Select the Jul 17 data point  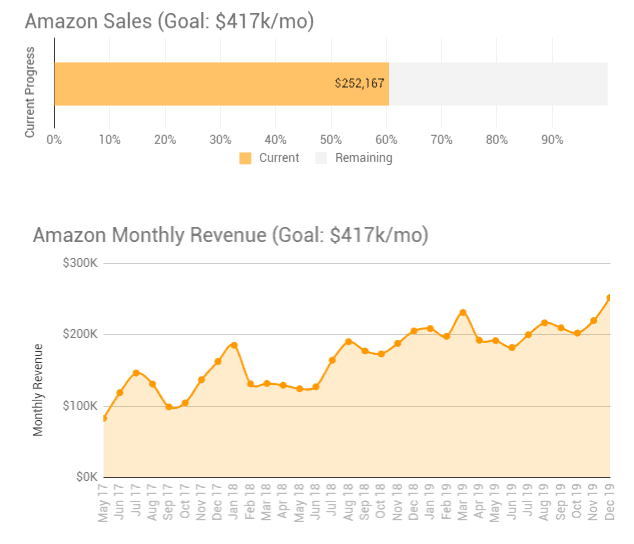point(136,373)
